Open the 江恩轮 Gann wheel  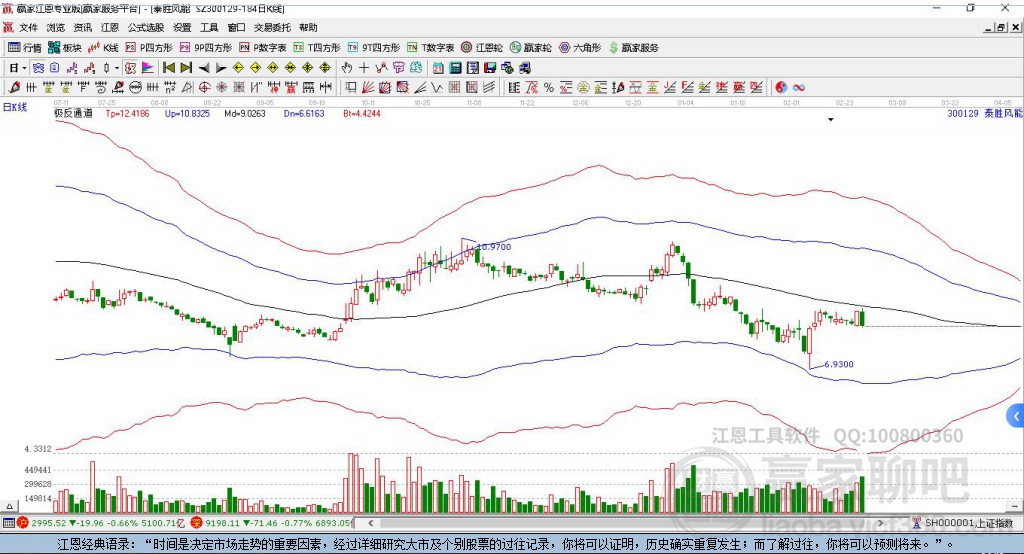(x=482, y=48)
